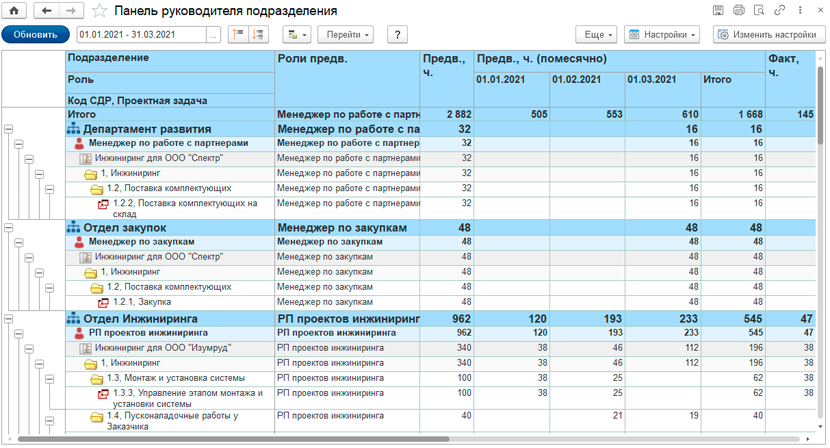Click the date period input field
This screenshot has width=830, height=448.
140,34
